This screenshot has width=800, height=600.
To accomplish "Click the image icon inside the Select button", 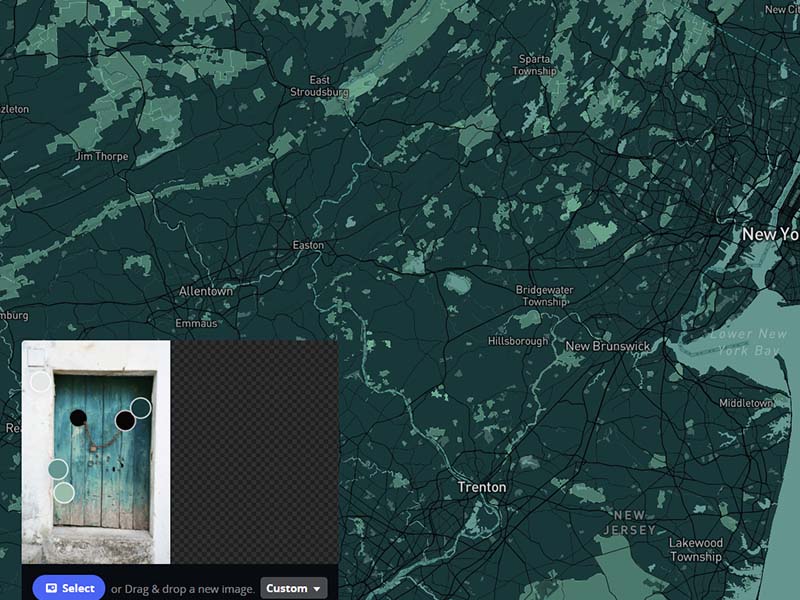I will [52, 588].
